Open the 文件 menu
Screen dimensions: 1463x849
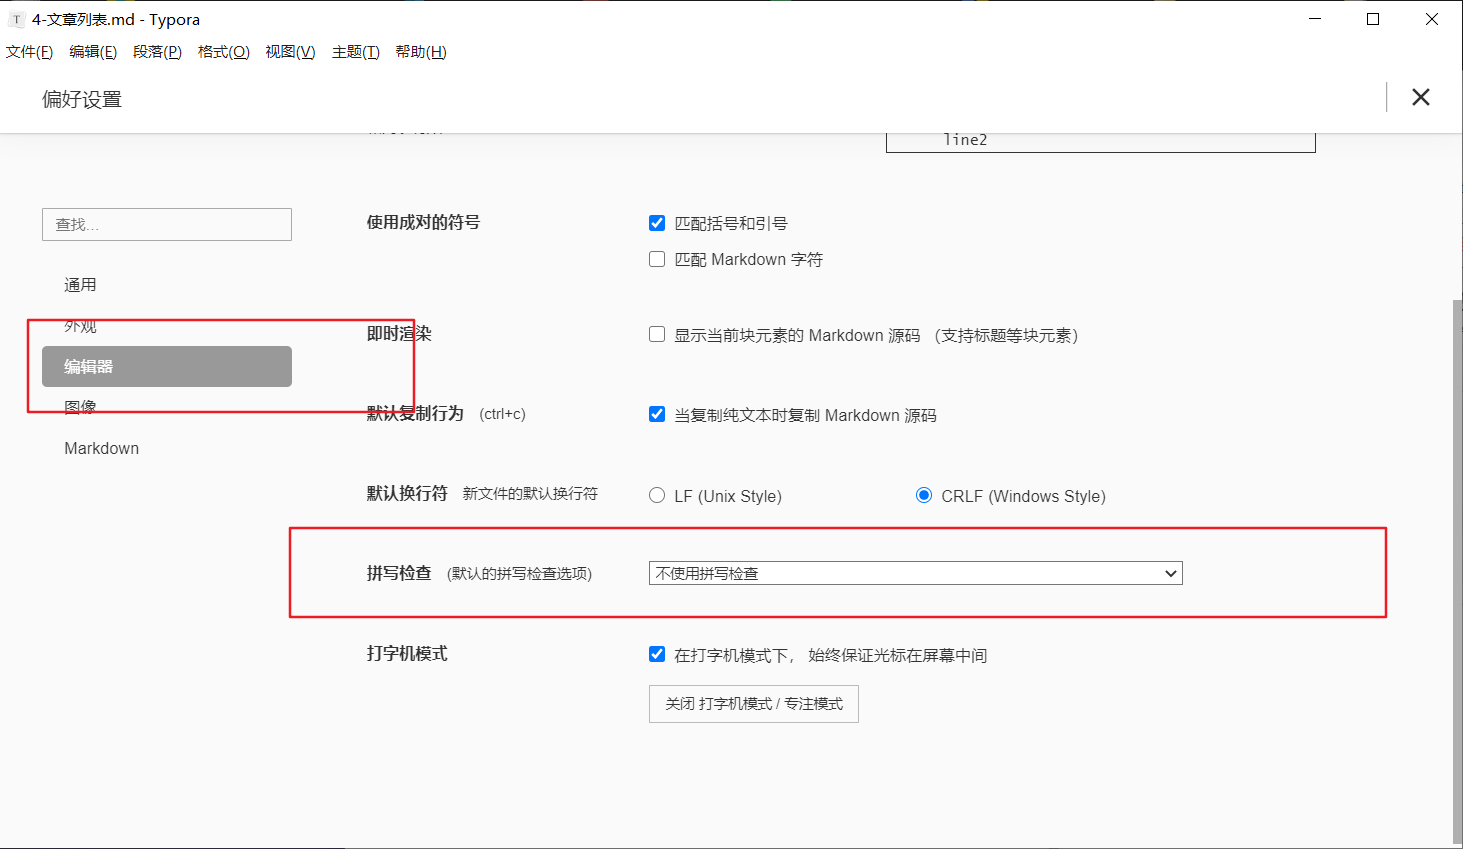coord(29,52)
